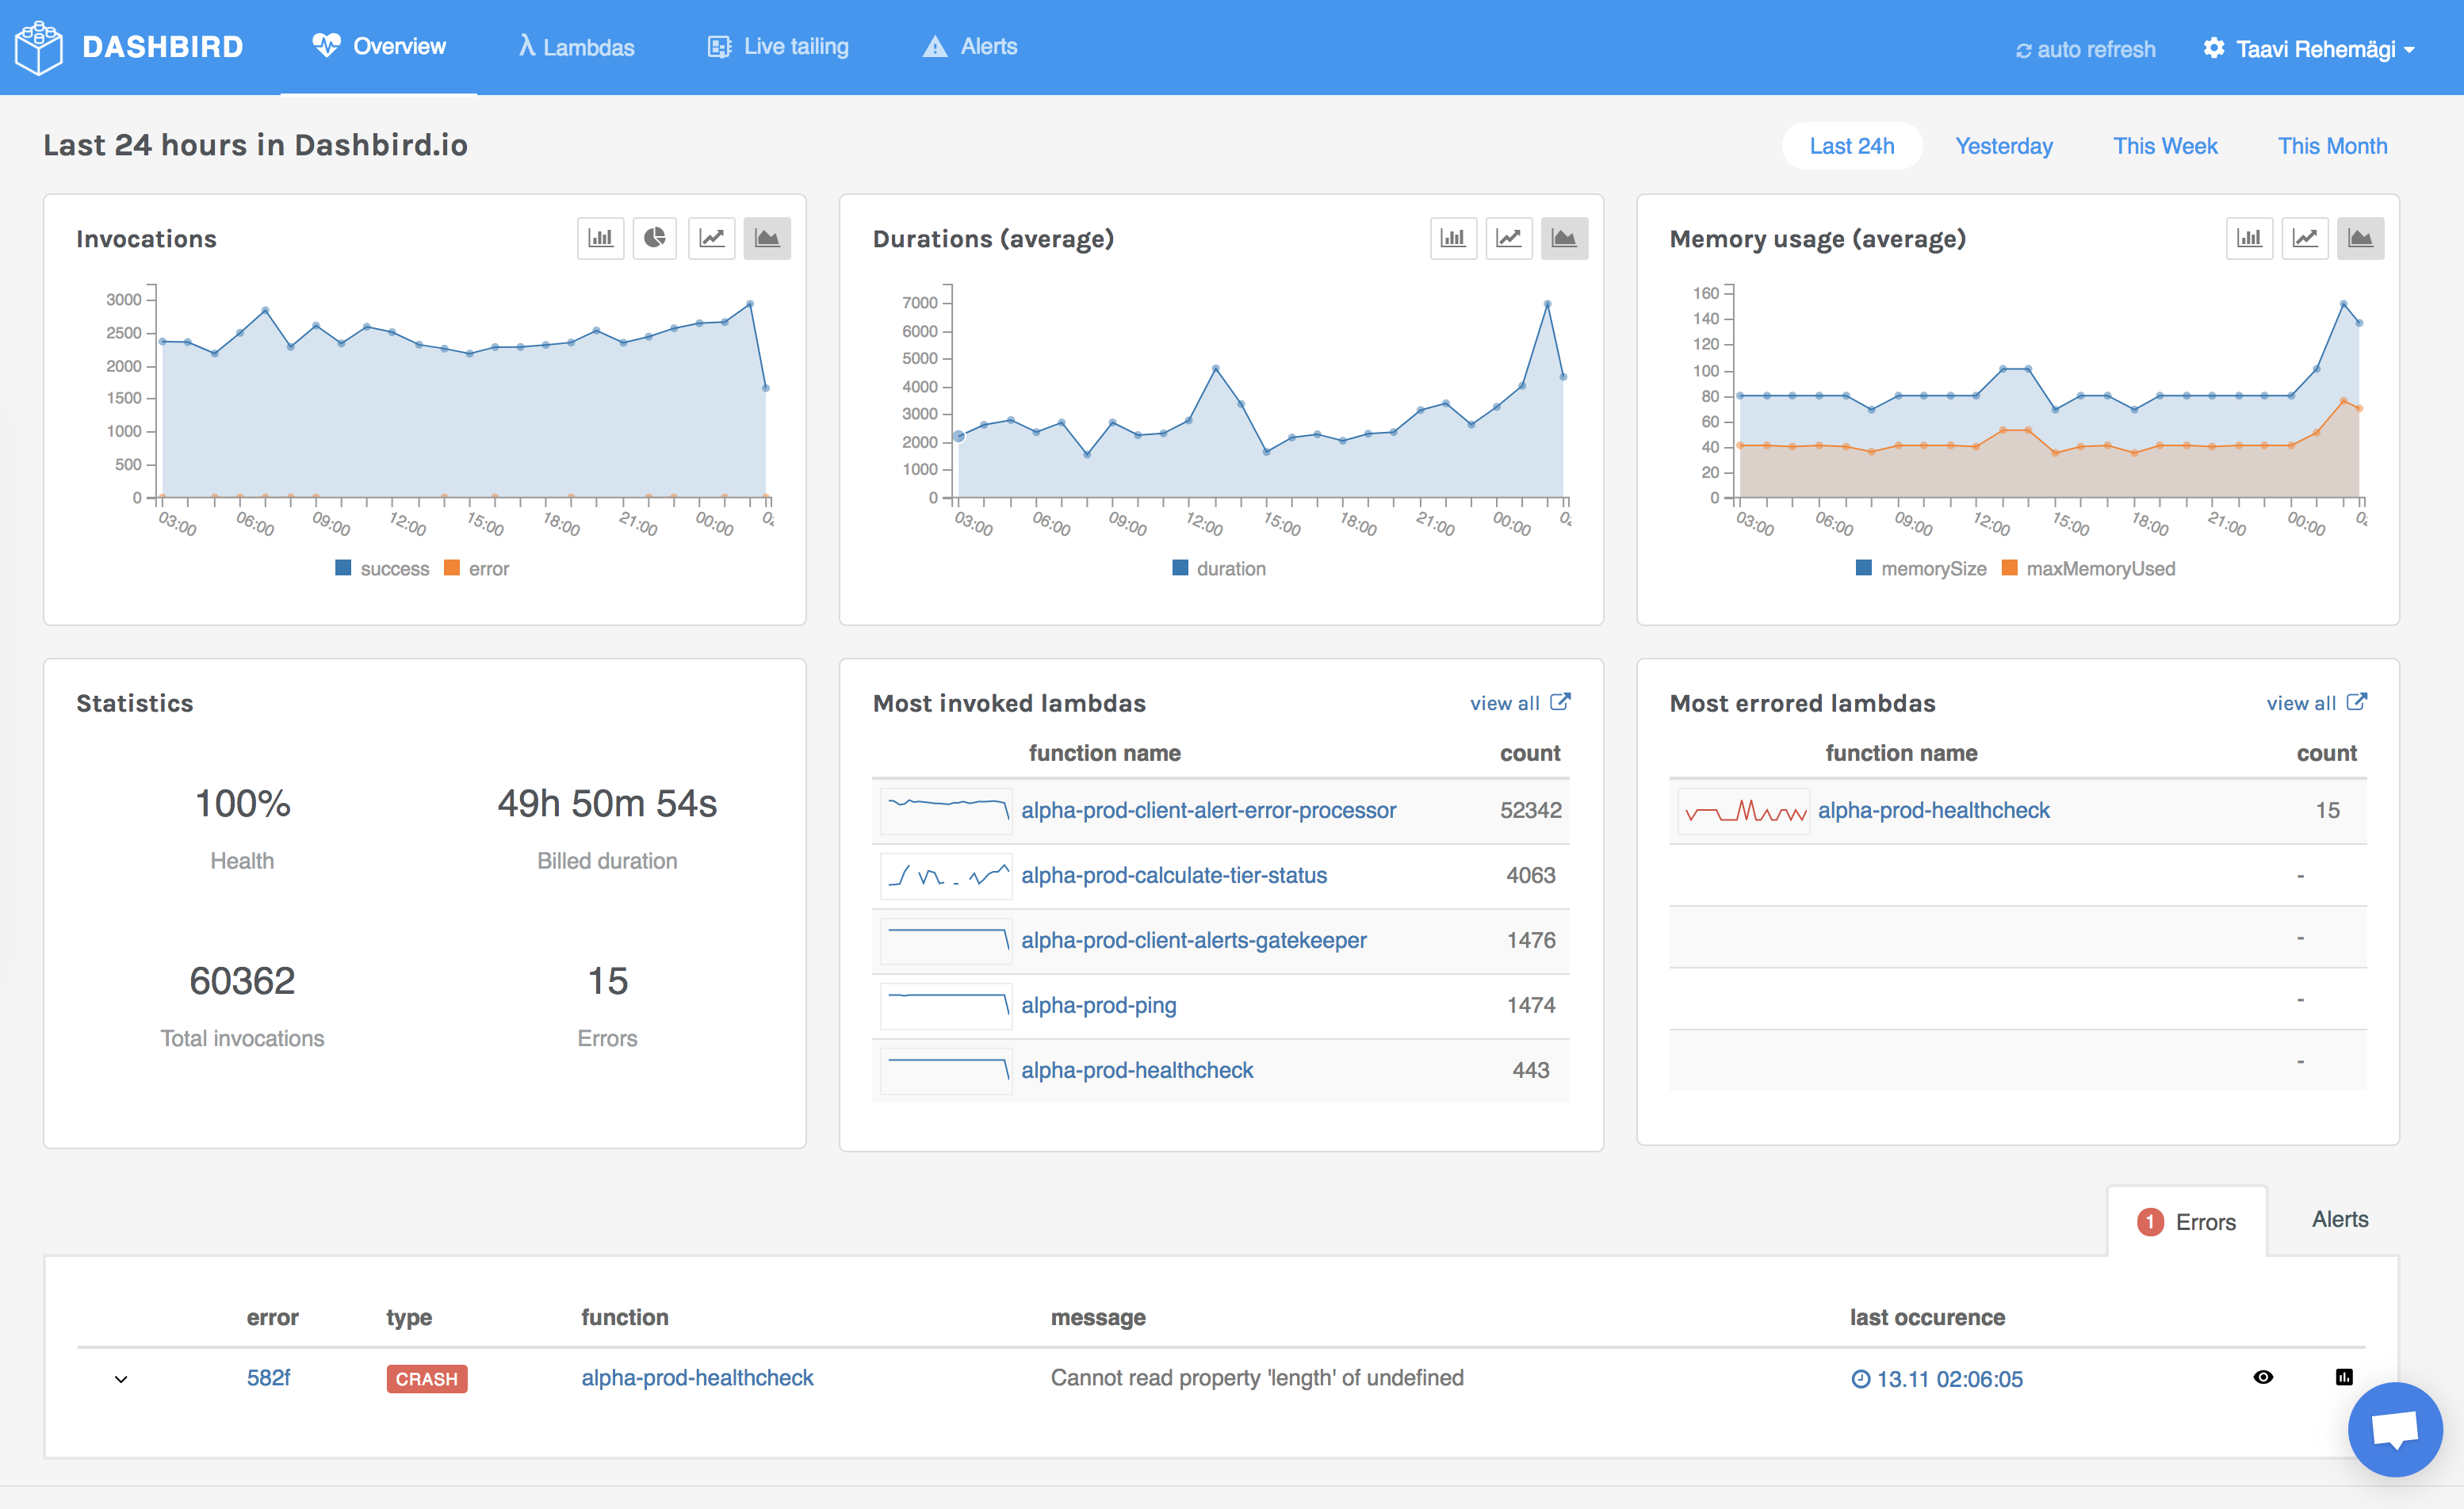The width and height of the screenshot is (2464, 1509).
Task: Click external link icon beside most errored view all
Action: (2357, 701)
